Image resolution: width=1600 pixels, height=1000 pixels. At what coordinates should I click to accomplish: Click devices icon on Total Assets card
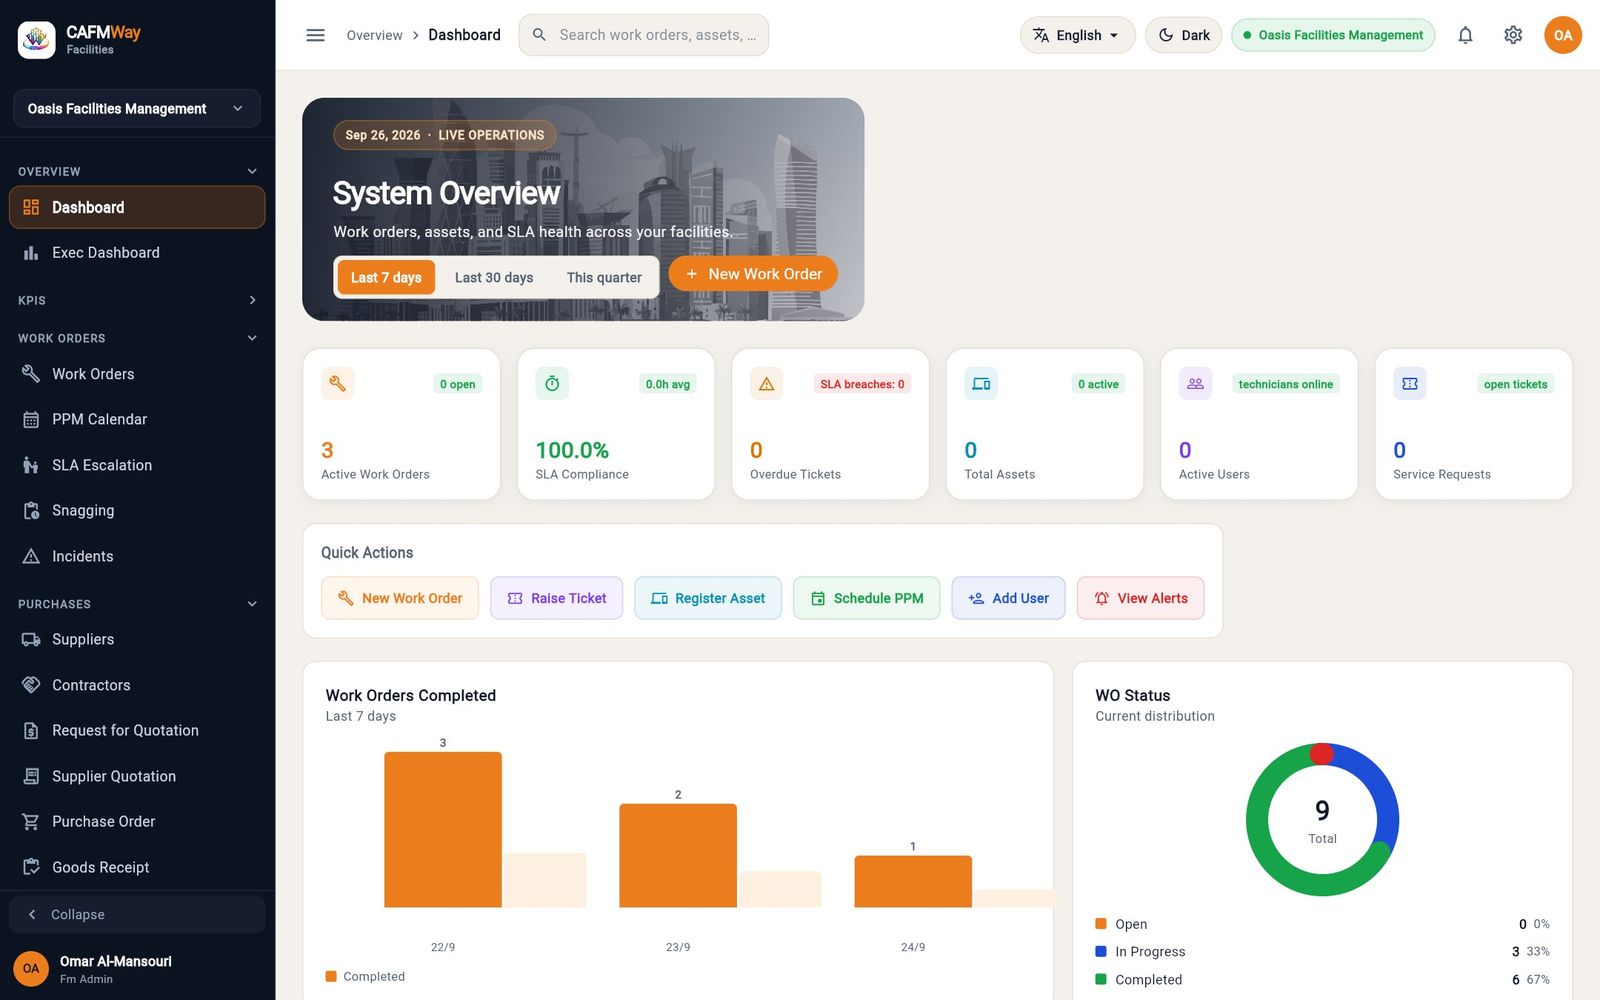tap(981, 383)
